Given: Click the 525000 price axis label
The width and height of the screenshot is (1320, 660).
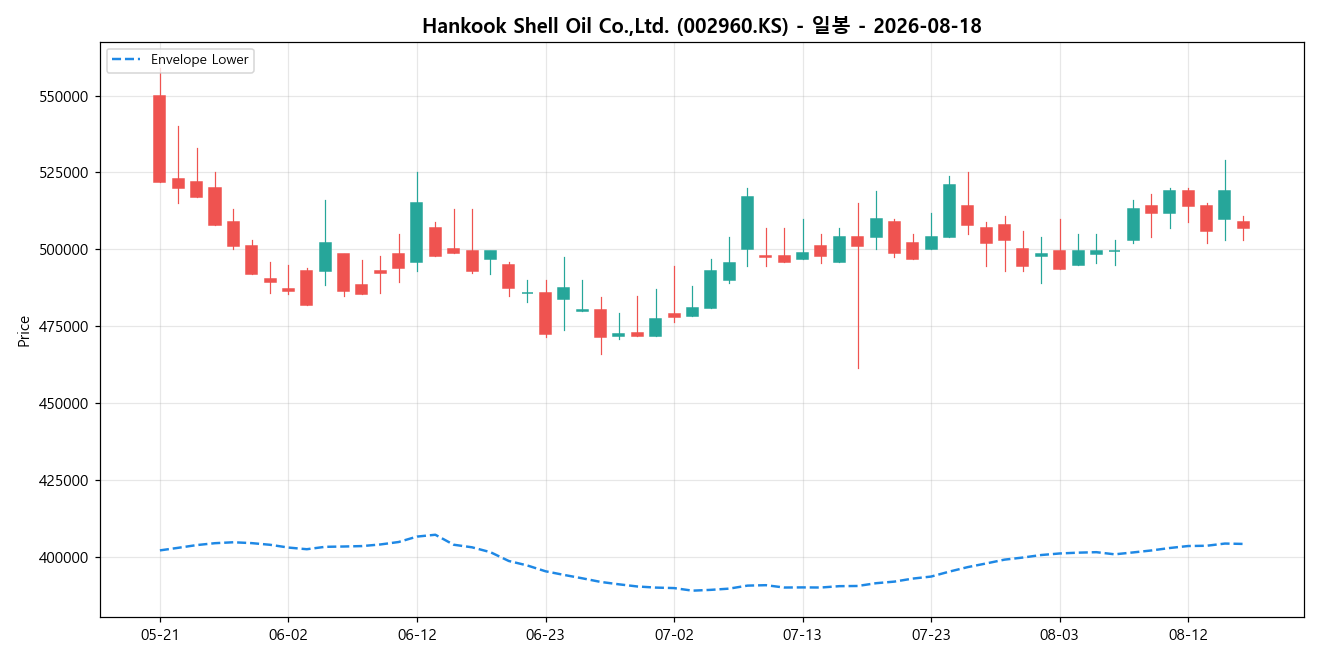Looking at the screenshot, I should point(63,173).
